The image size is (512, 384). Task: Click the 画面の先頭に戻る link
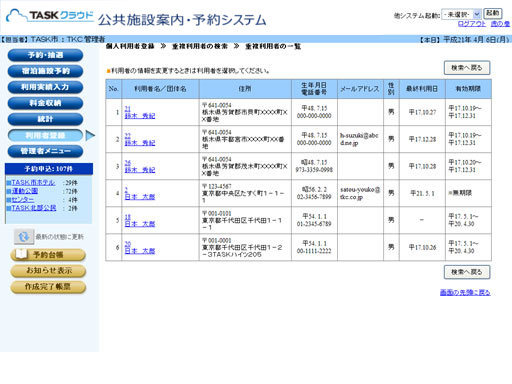tap(465, 292)
